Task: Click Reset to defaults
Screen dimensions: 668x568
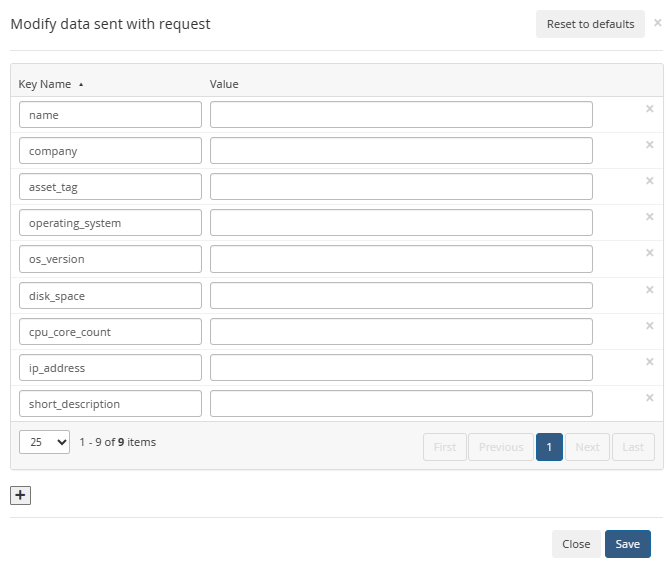Action: [590, 24]
